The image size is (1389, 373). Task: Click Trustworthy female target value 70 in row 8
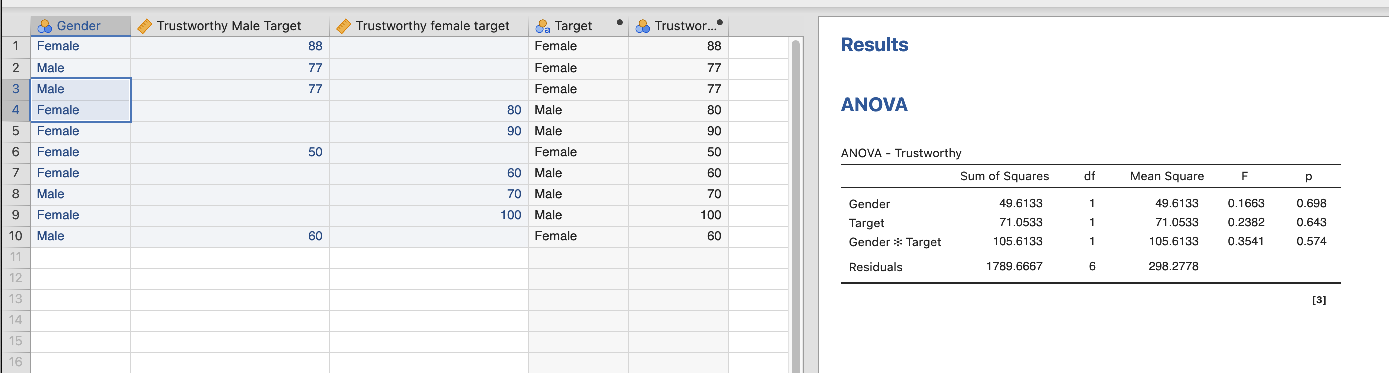429,194
